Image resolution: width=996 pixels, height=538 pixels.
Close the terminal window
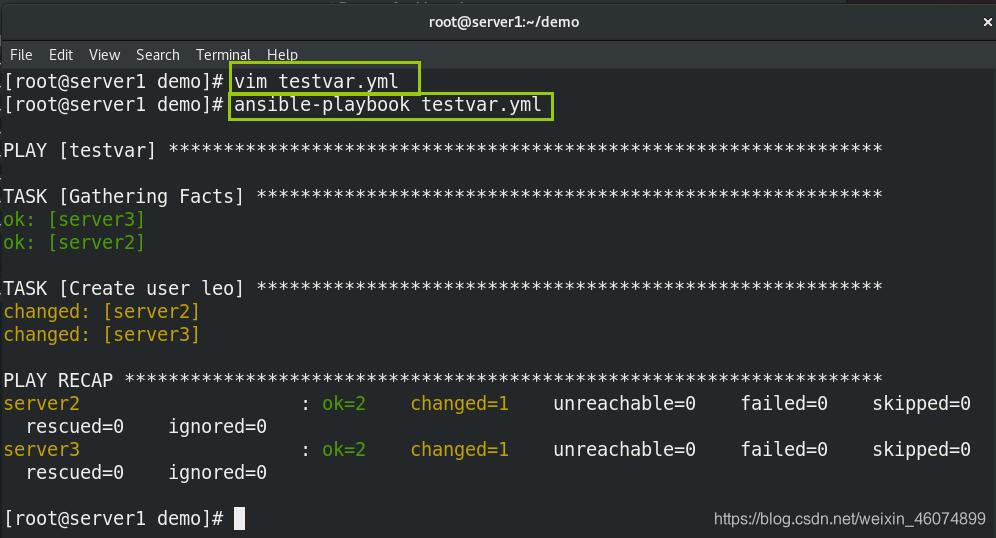click(x=987, y=22)
